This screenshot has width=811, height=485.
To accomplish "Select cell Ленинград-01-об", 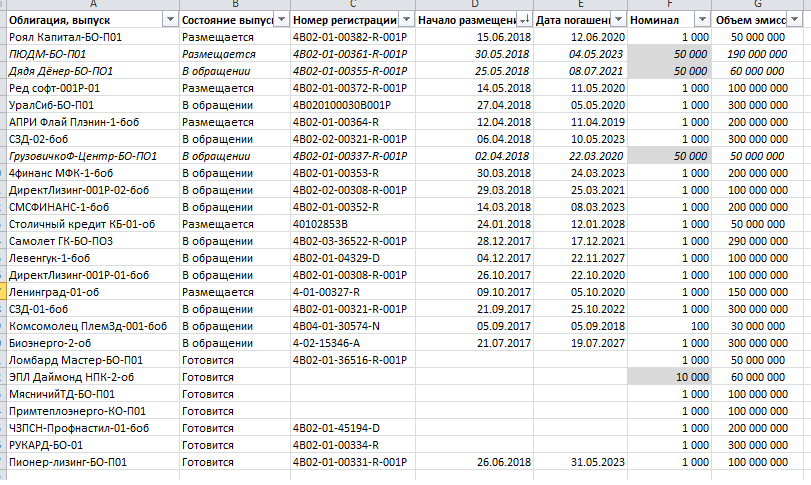I will [93, 293].
